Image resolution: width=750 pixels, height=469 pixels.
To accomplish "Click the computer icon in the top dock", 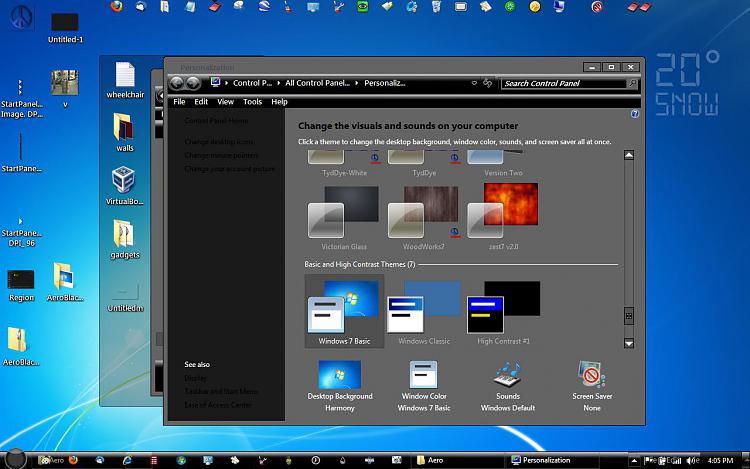I will coord(559,6).
